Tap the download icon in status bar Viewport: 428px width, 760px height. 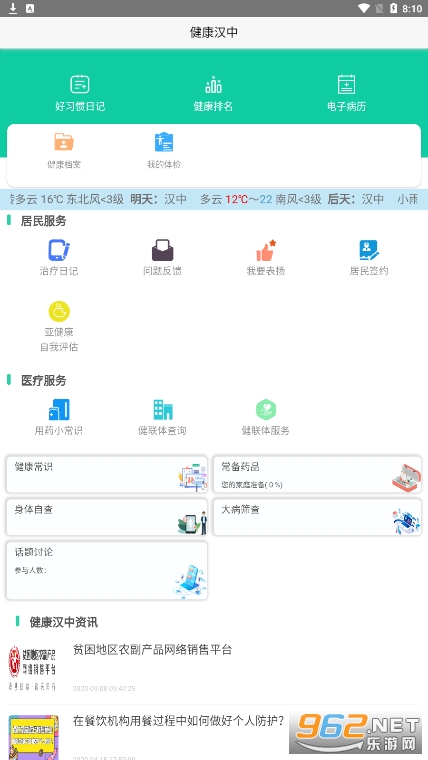(x=13, y=9)
